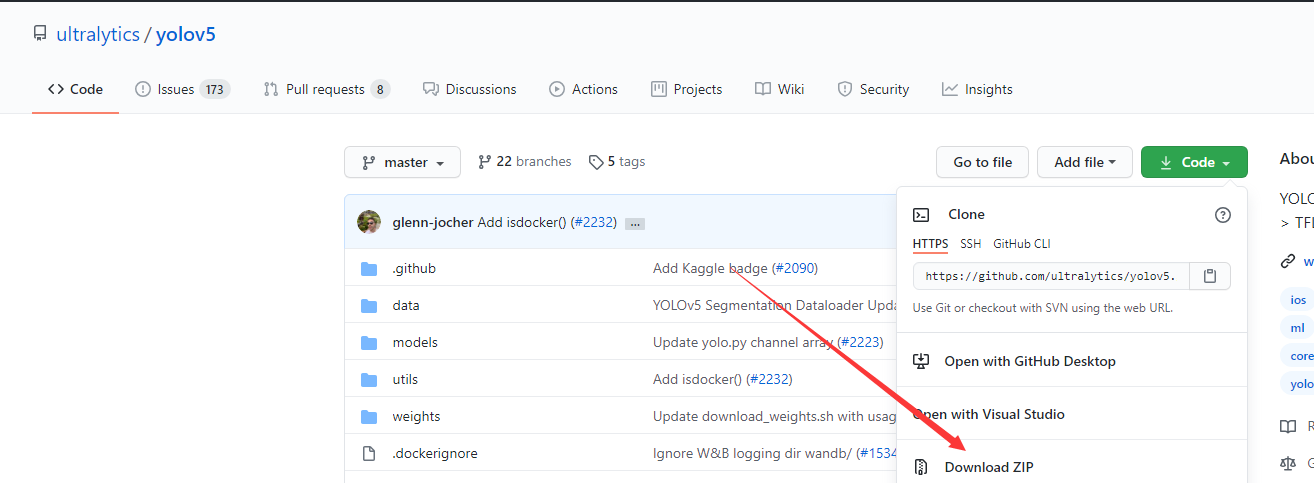Click the yolov5 repository name link

(x=186, y=35)
